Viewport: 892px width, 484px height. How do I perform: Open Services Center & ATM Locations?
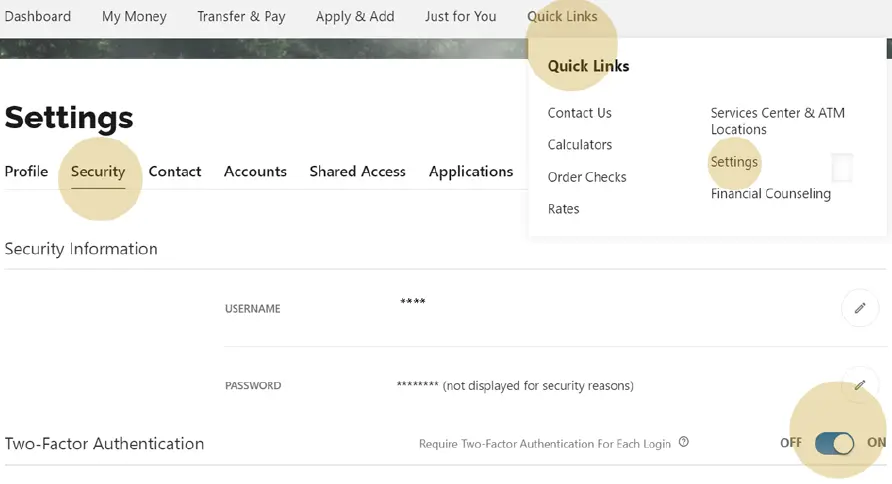[777, 121]
